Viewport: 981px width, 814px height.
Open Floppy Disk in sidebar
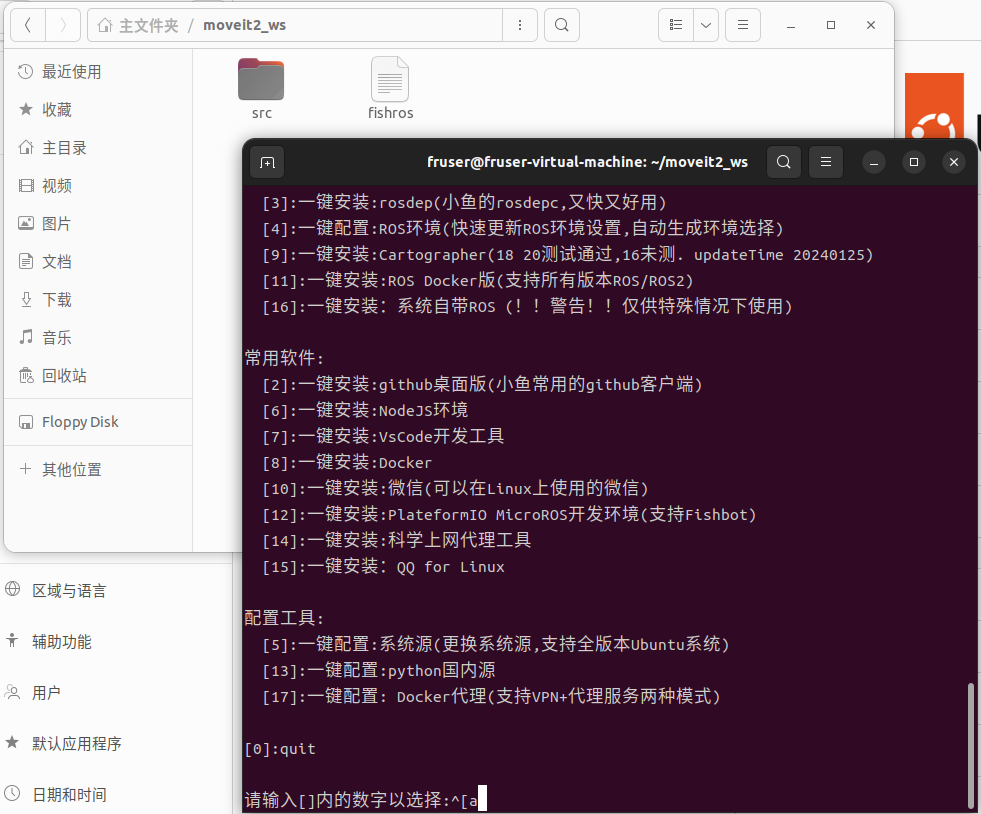(98, 422)
